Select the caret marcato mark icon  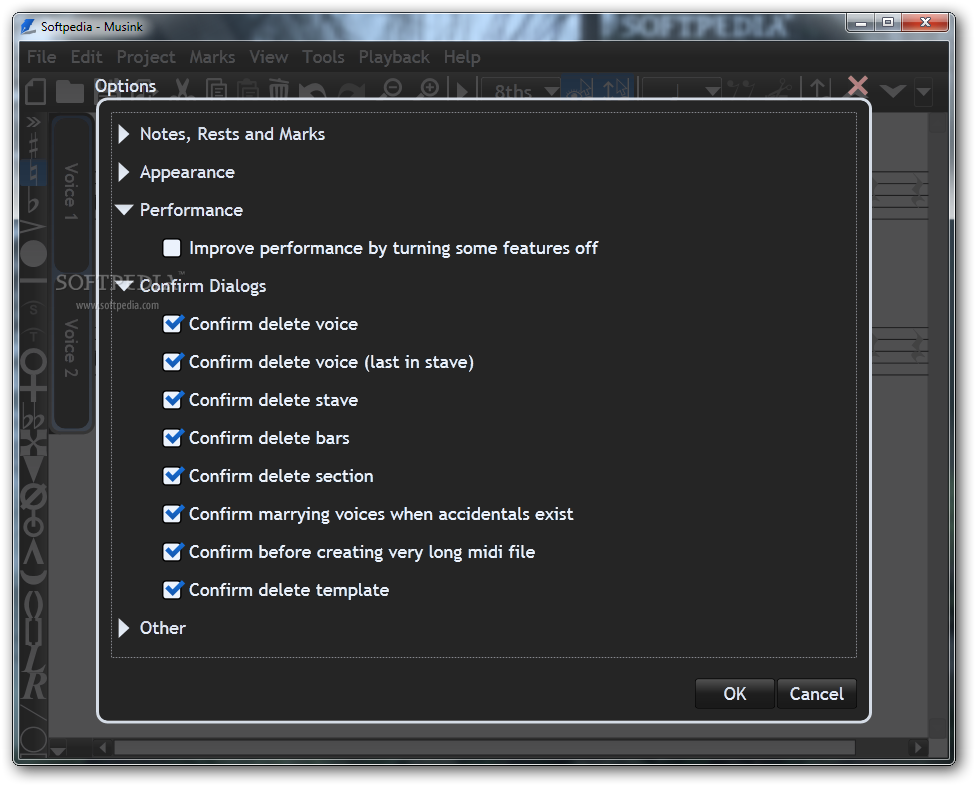(x=34, y=552)
